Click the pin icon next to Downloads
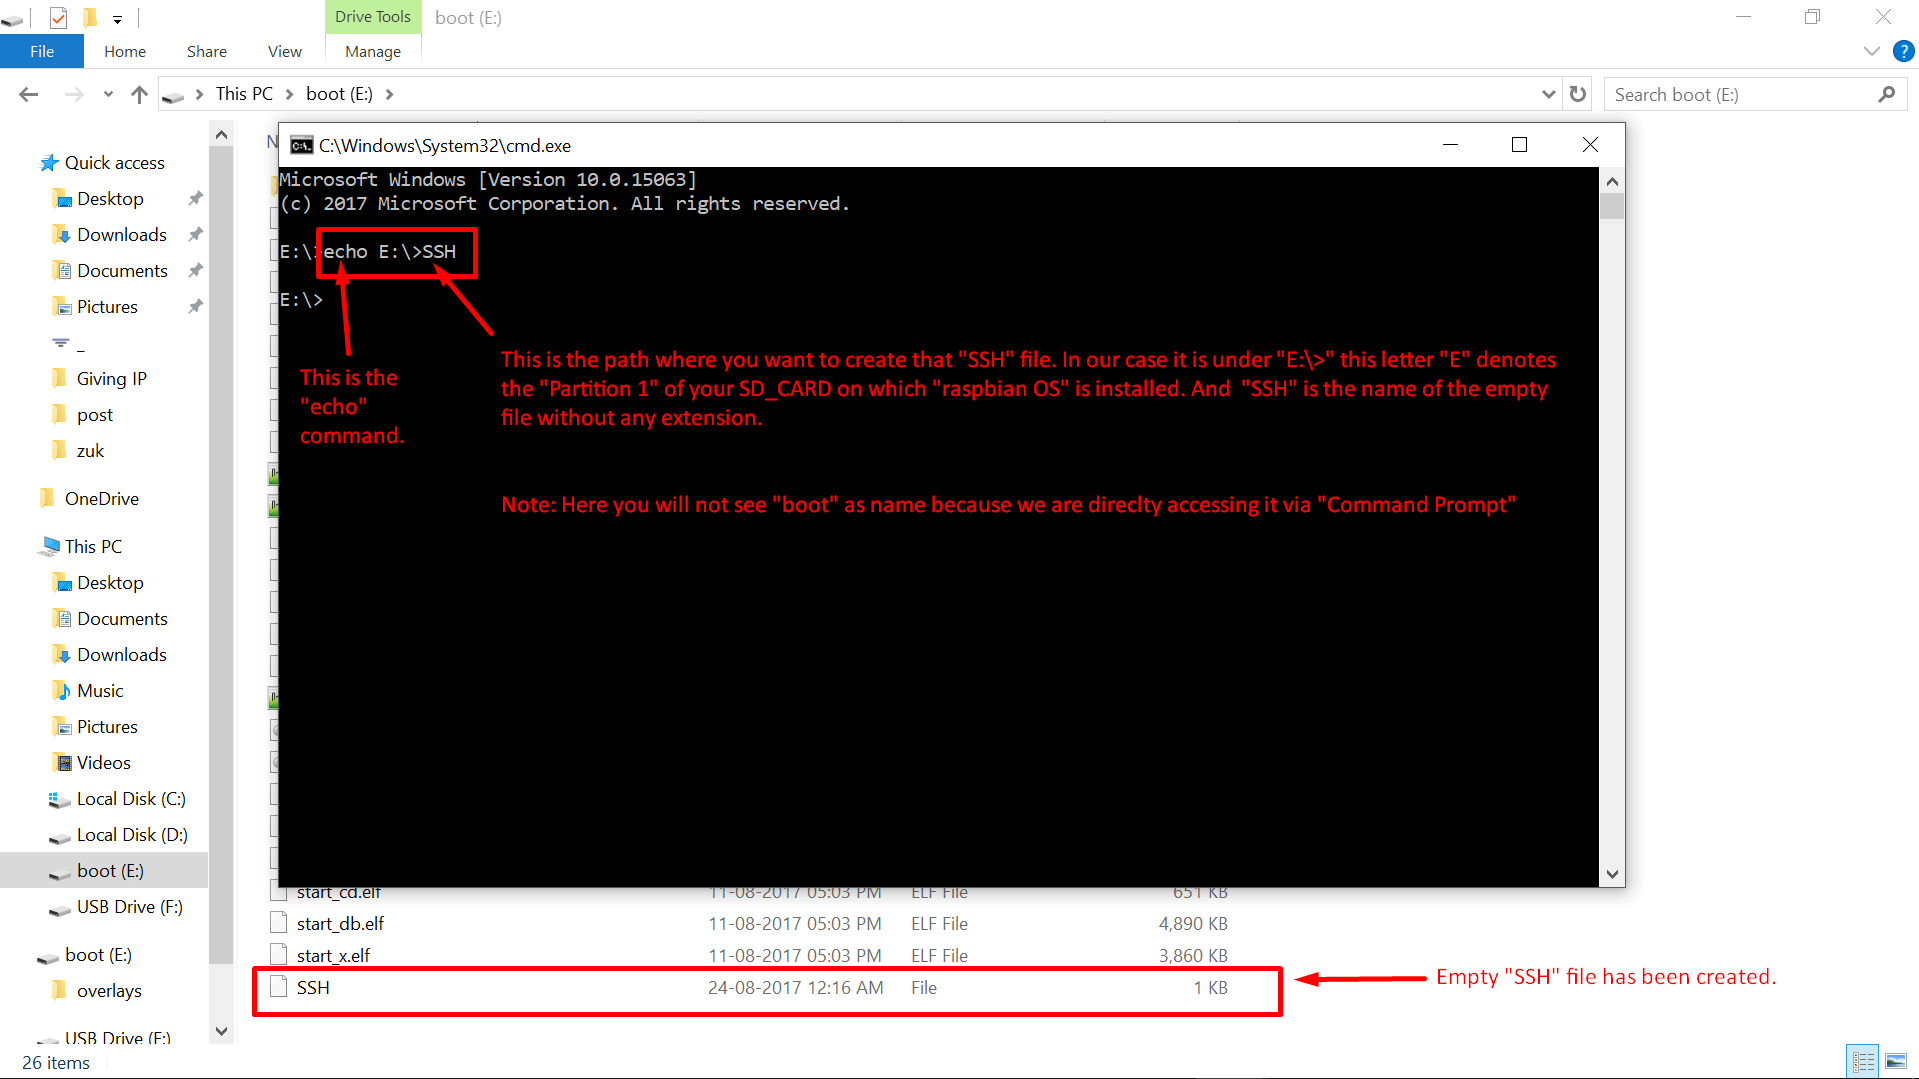The height and width of the screenshot is (1079, 1919). [x=196, y=235]
